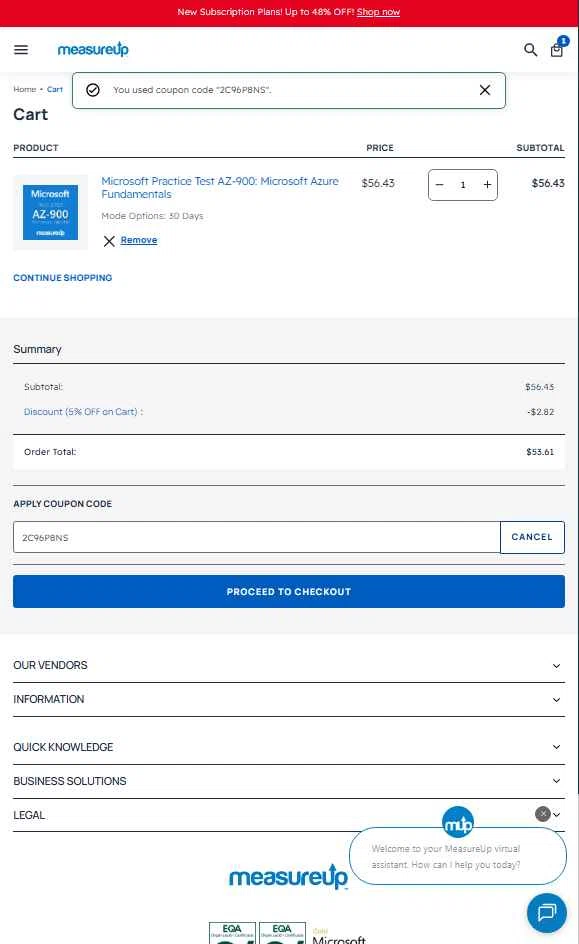Click the checkmark icon in coupon notice

click(93, 90)
